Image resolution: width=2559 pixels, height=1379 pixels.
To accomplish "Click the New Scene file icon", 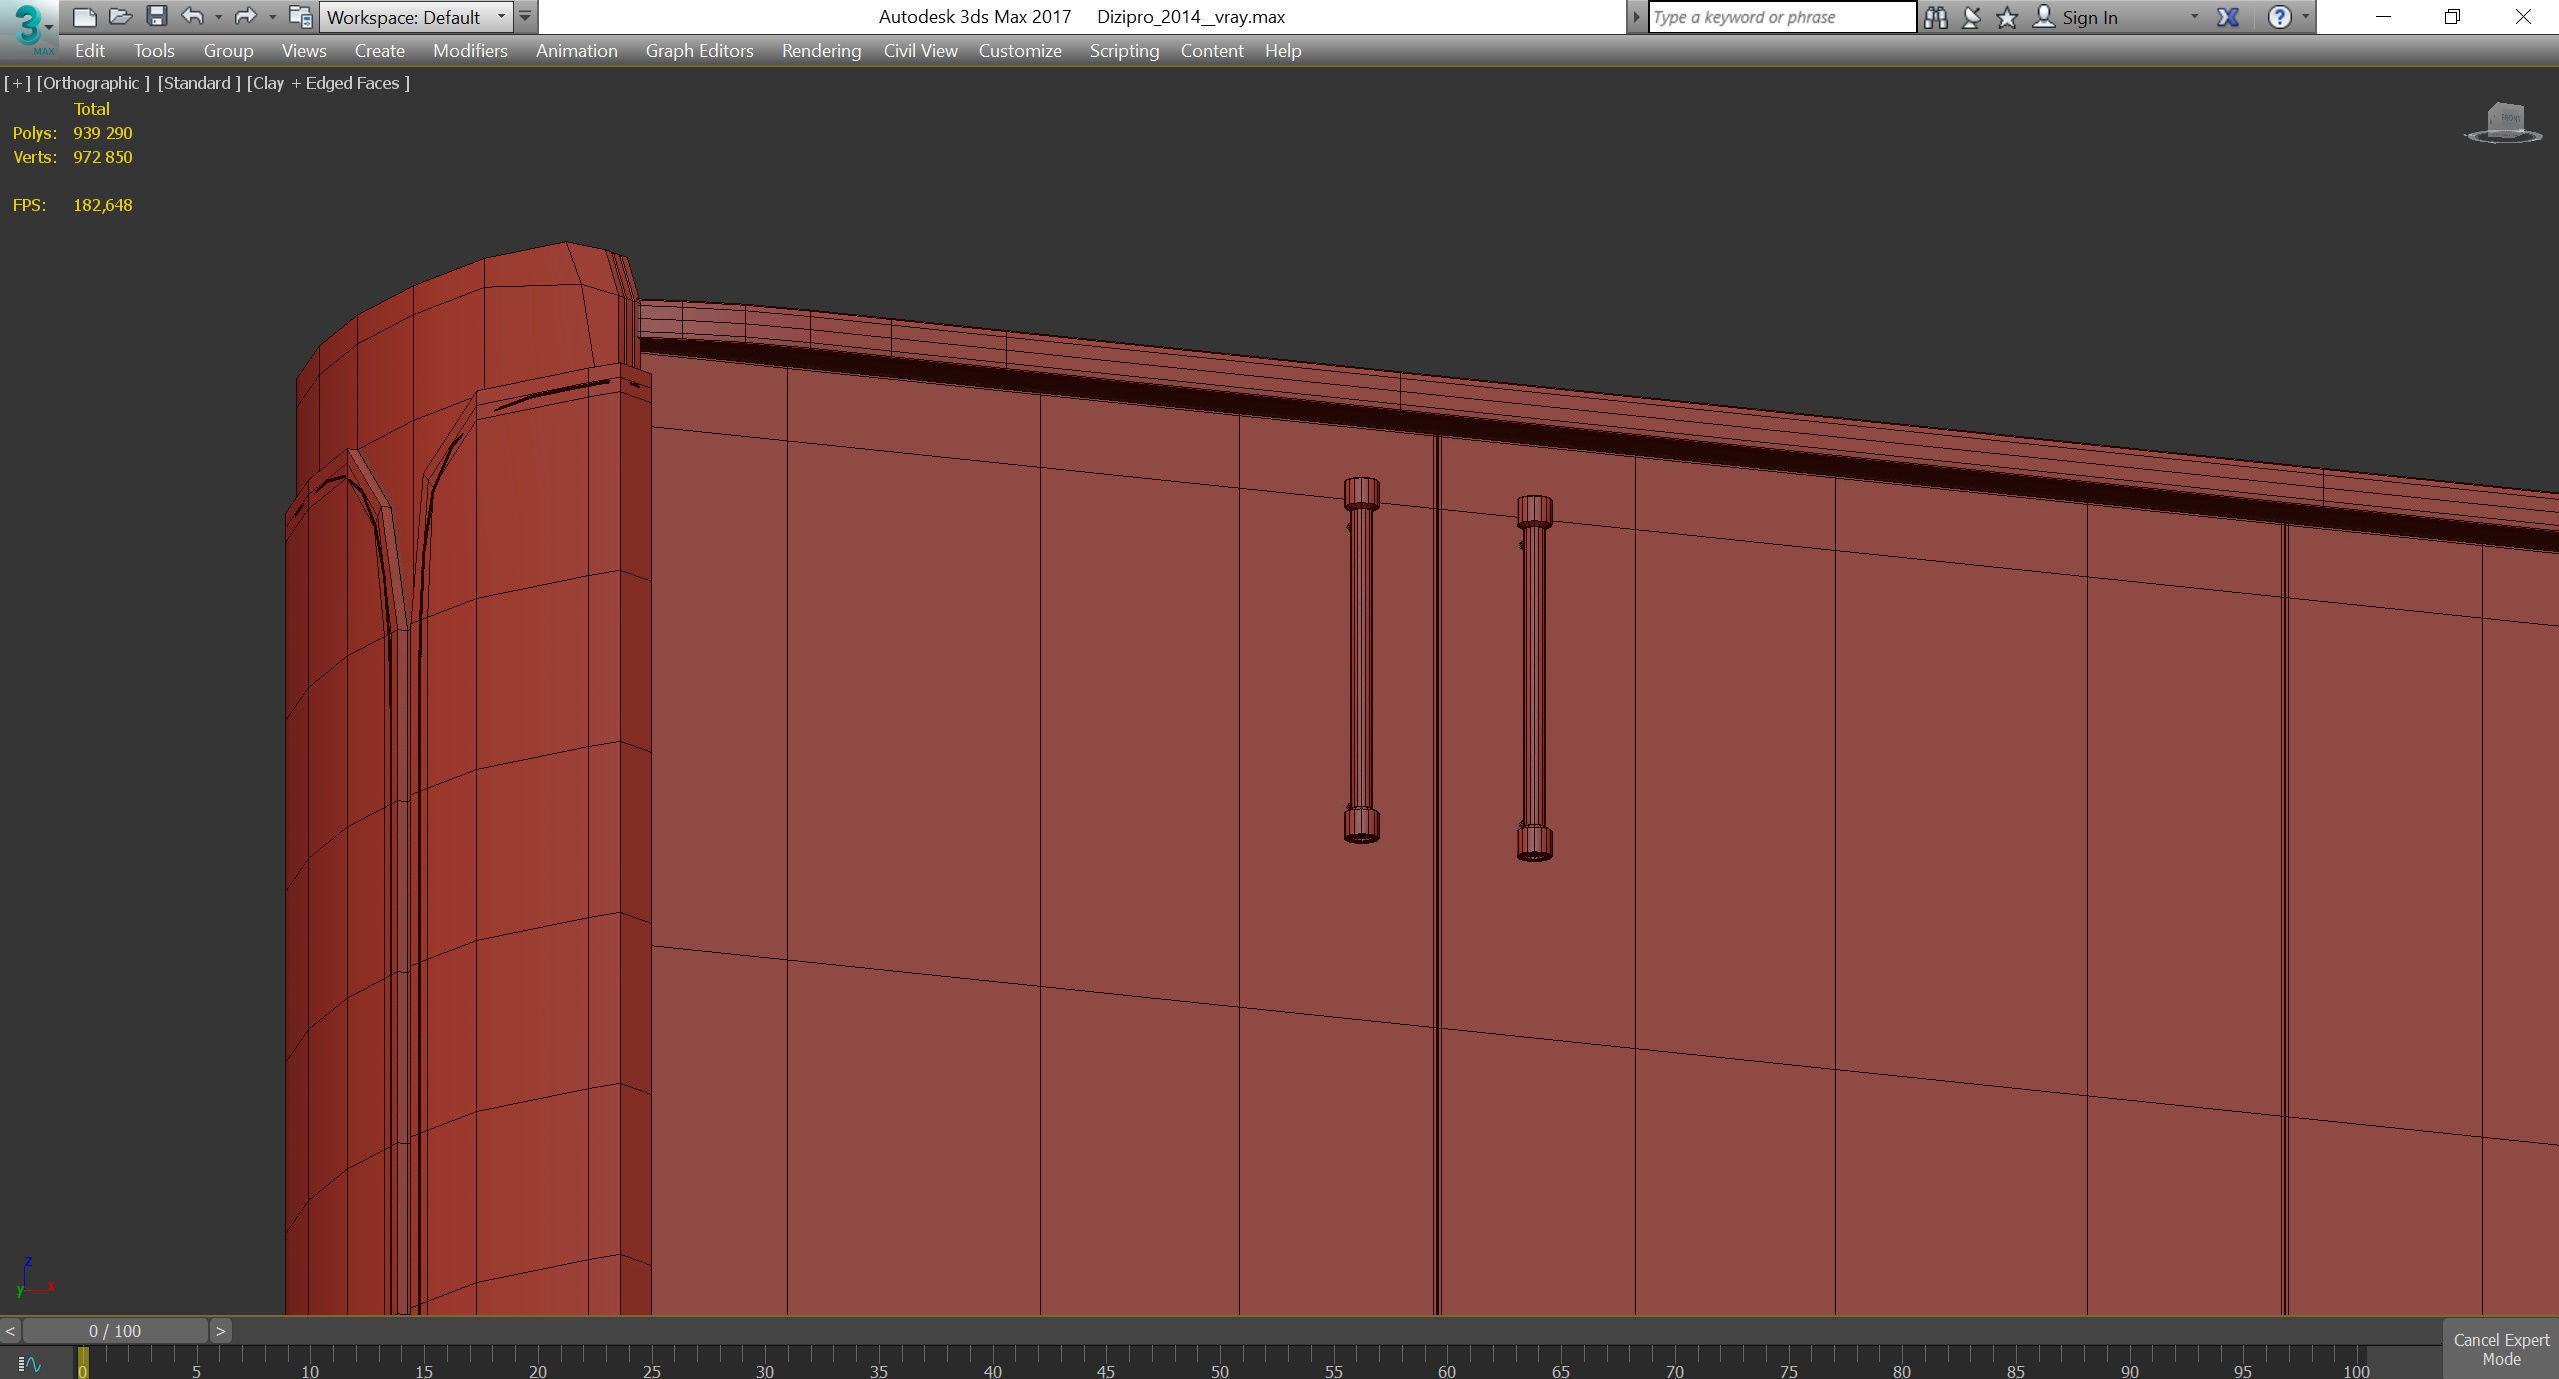I will 85,17.
